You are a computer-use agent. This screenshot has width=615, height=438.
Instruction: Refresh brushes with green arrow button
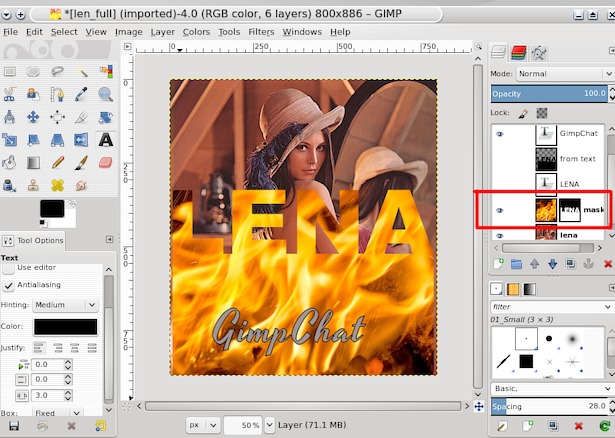(x=605, y=426)
